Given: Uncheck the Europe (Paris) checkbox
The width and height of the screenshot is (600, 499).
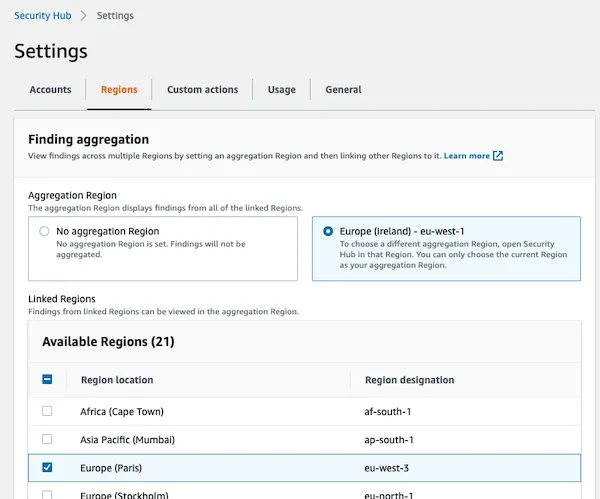Looking at the screenshot, I should (47, 467).
